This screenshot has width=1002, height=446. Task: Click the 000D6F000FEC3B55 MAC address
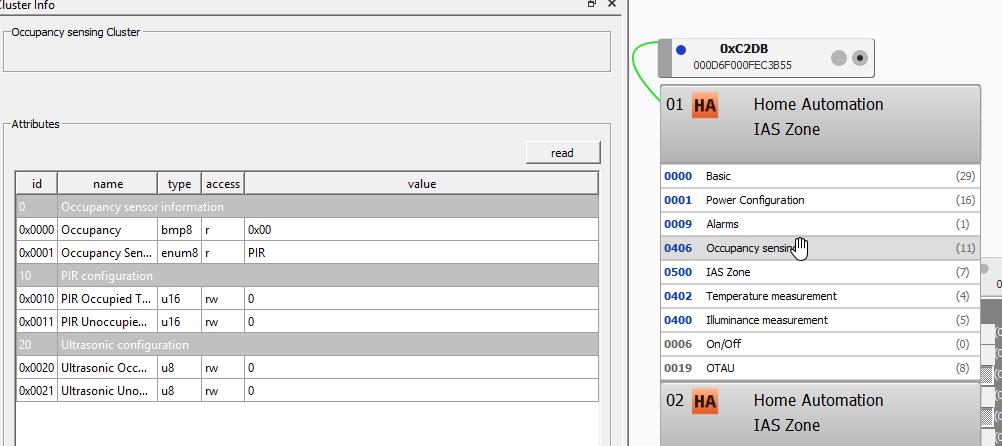pyautogui.click(x=743, y=65)
